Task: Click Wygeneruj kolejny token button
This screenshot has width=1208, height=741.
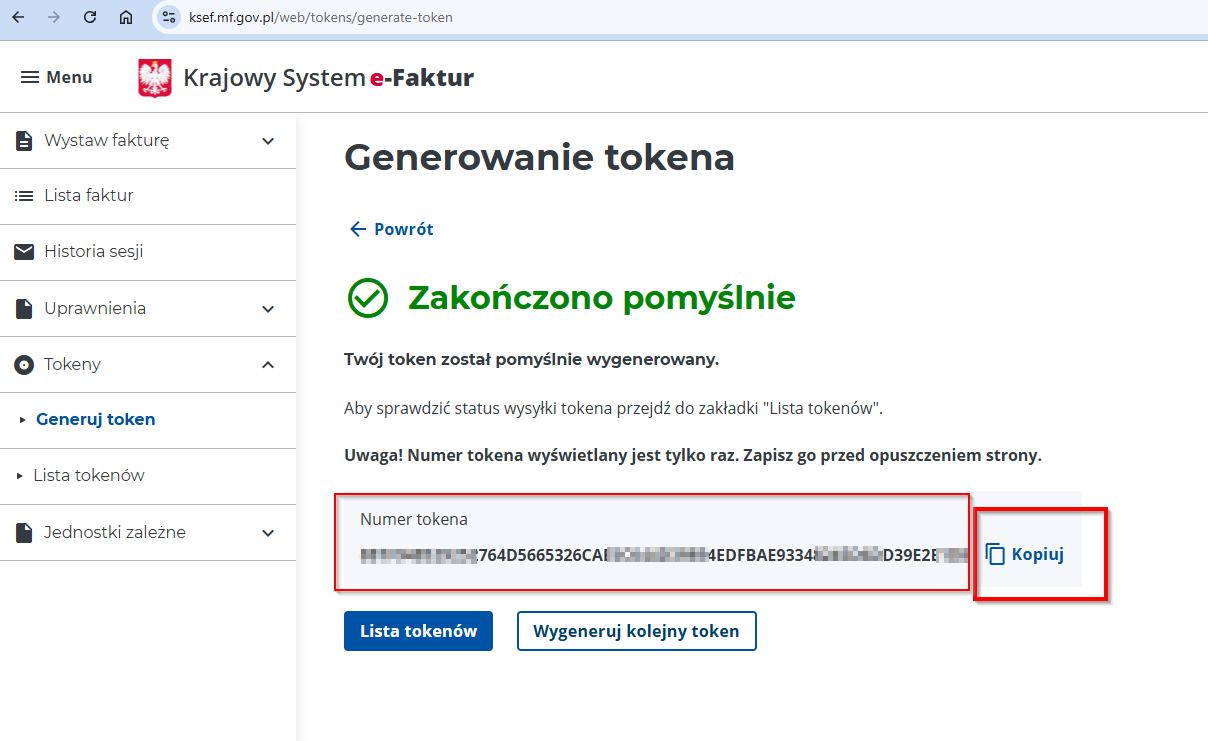Action: [636, 631]
